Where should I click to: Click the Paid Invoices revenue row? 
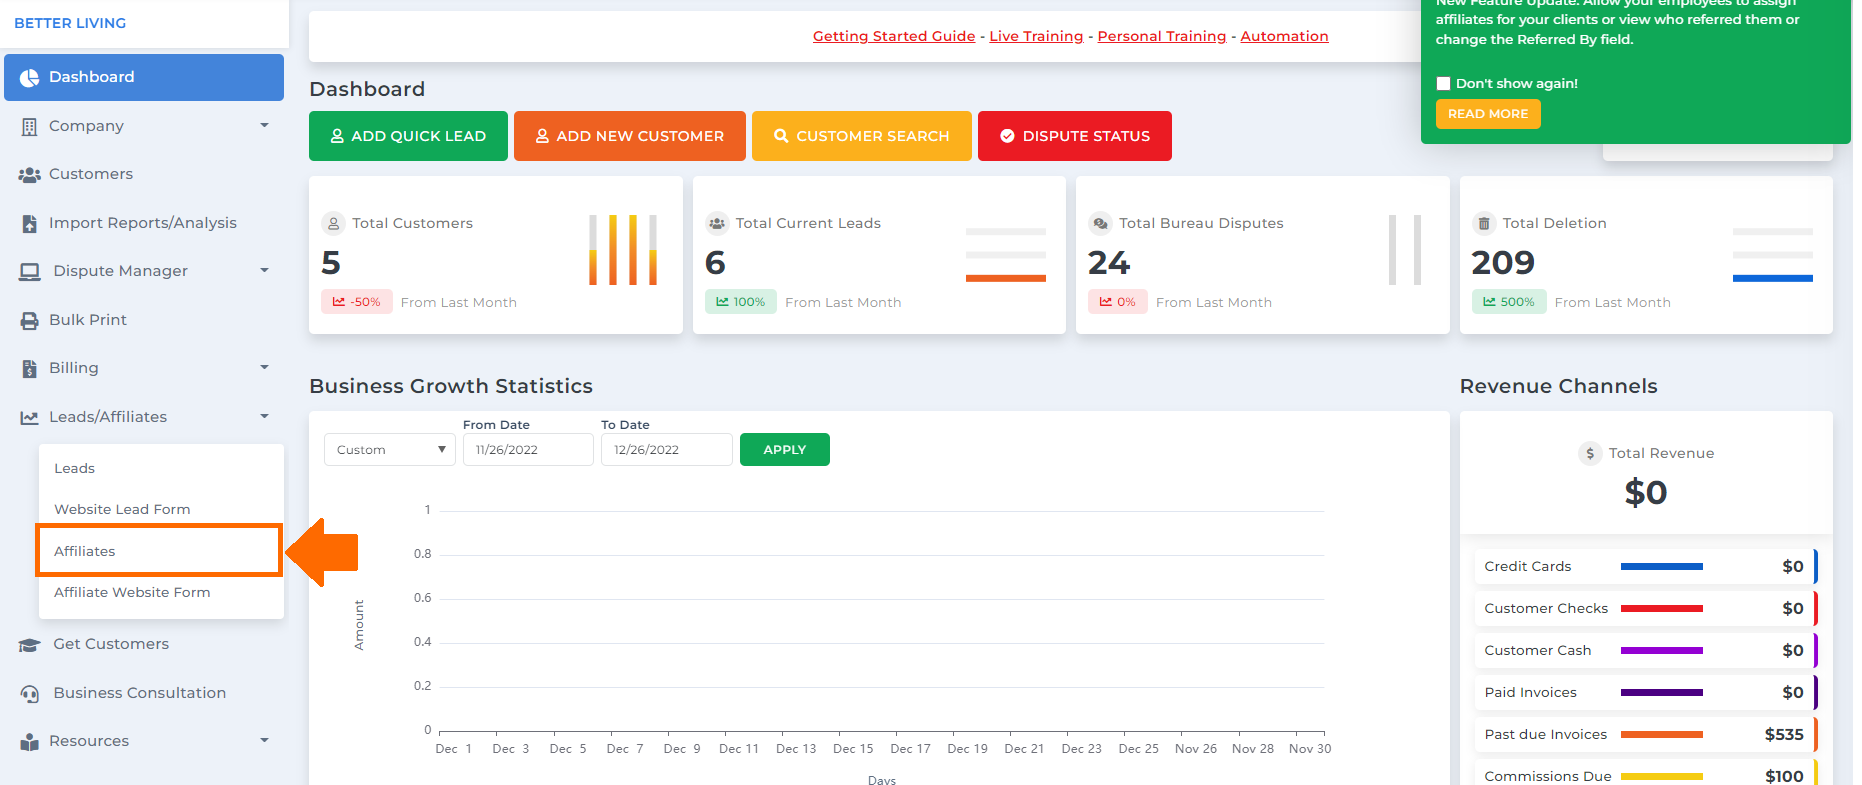(1646, 693)
